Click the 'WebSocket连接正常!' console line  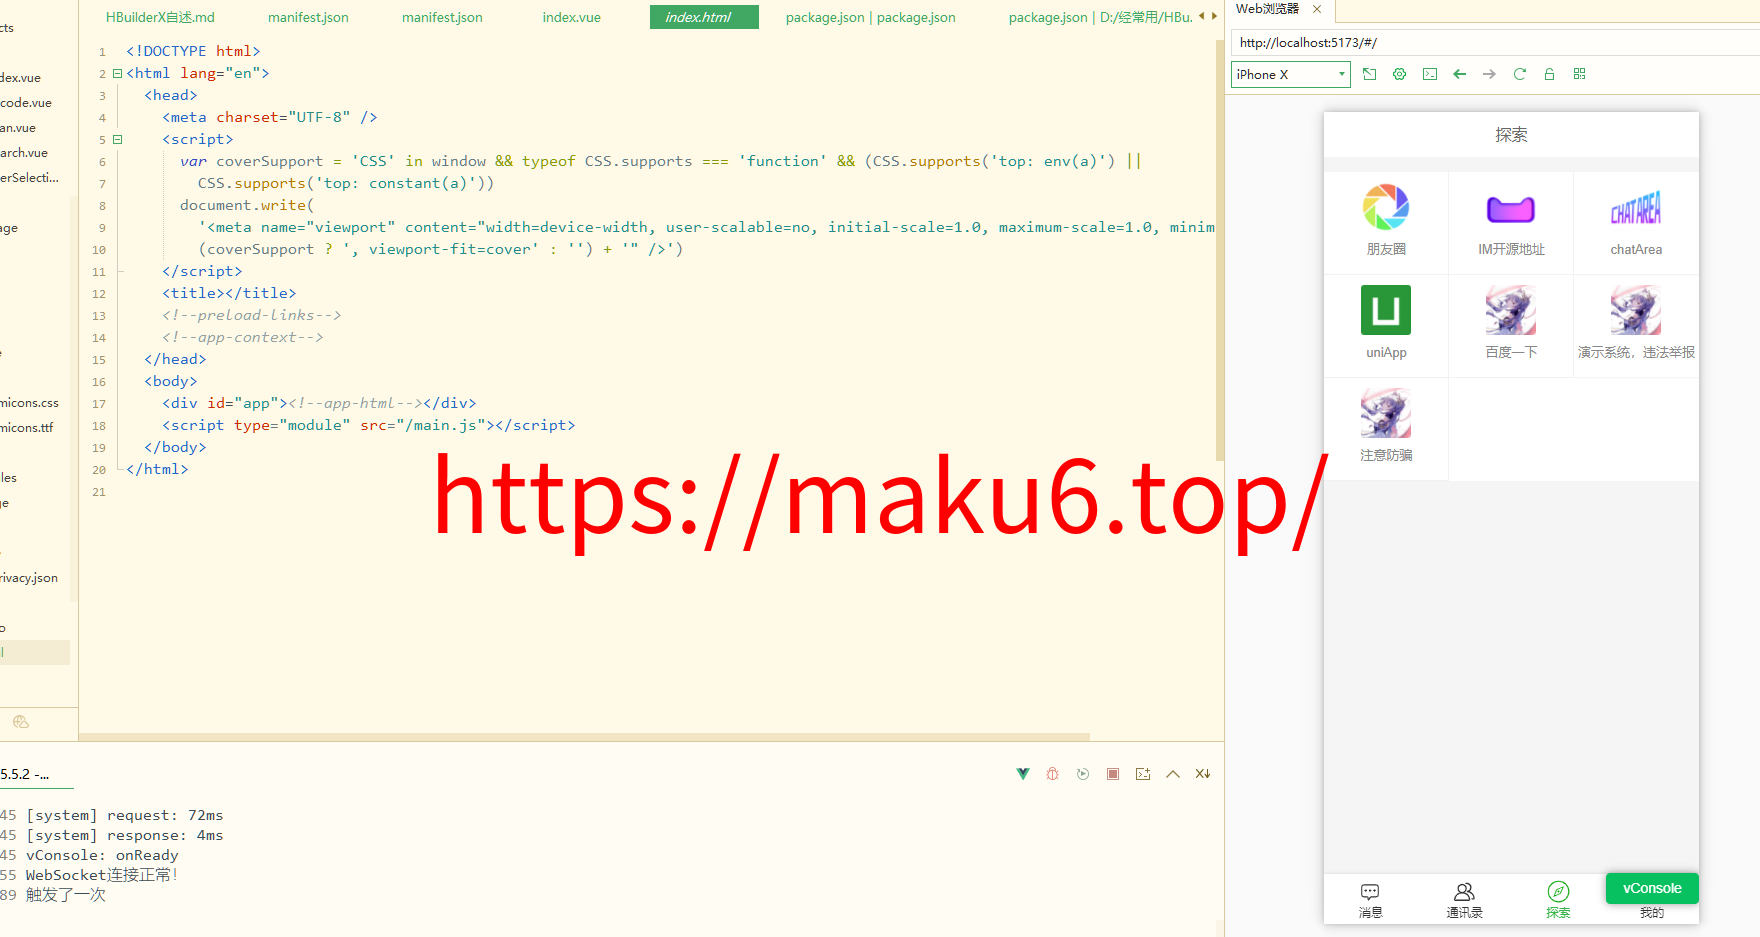click(x=102, y=875)
